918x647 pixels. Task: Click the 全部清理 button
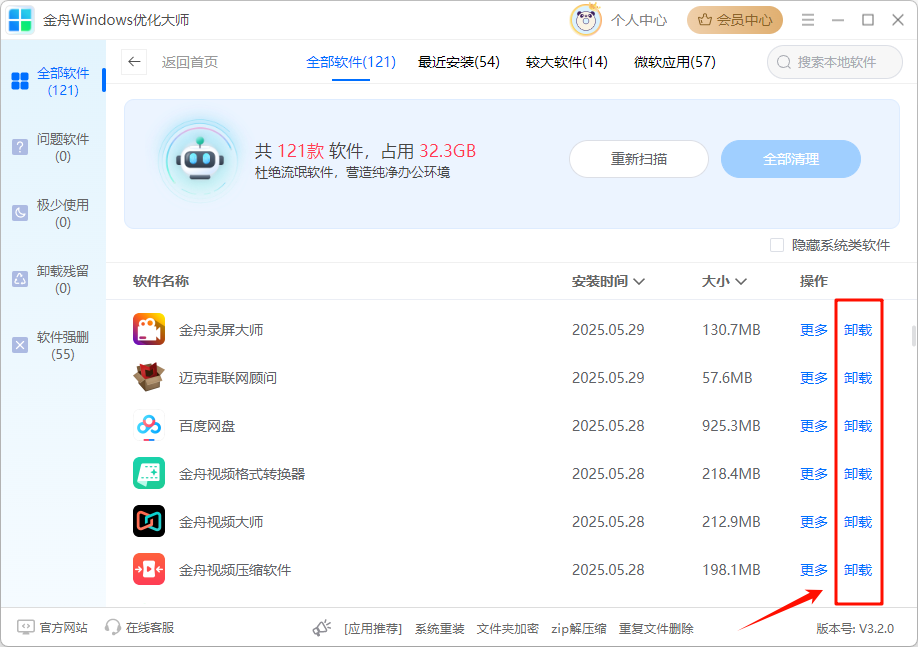pos(790,159)
